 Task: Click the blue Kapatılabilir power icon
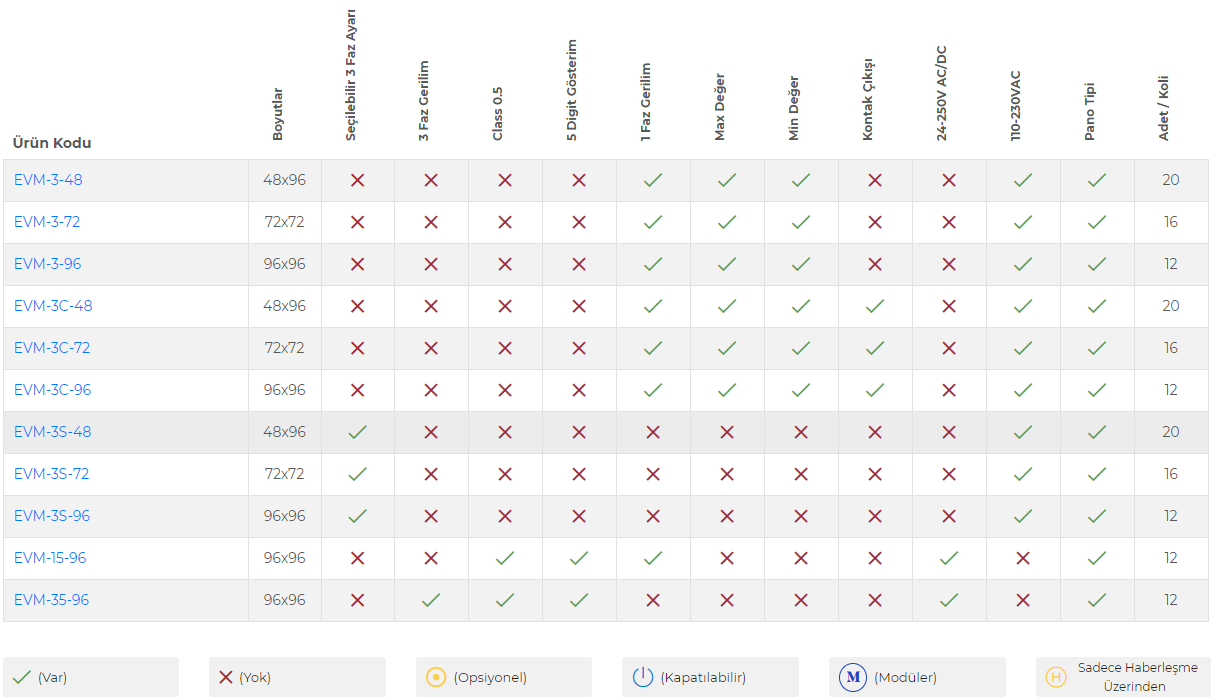pos(643,677)
